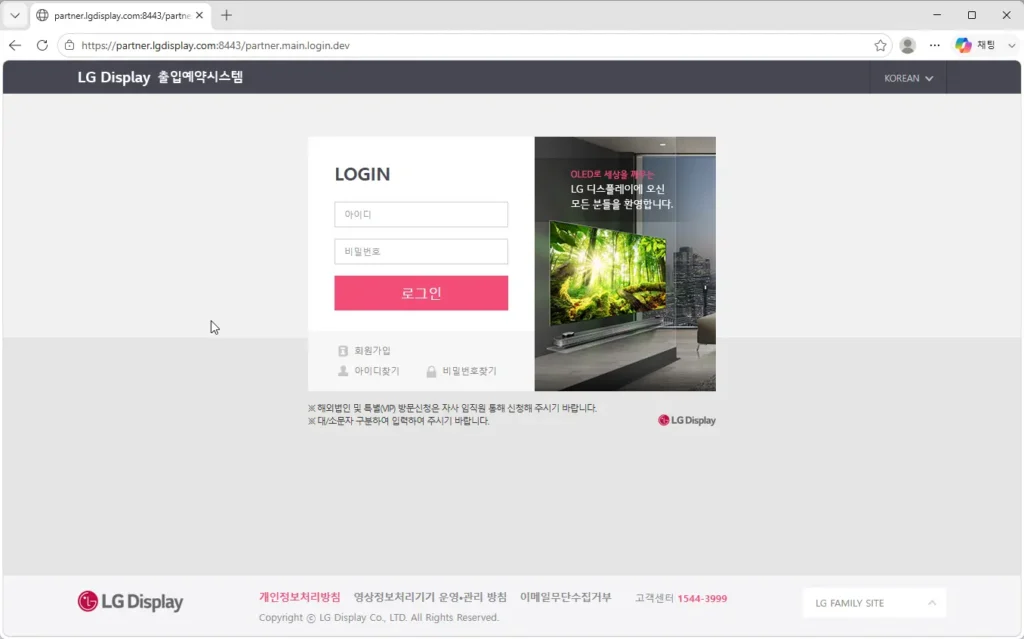The width and height of the screenshot is (1024, 639).
Task: Open the KOREAN language dropdown
Action: click(908, 78)
